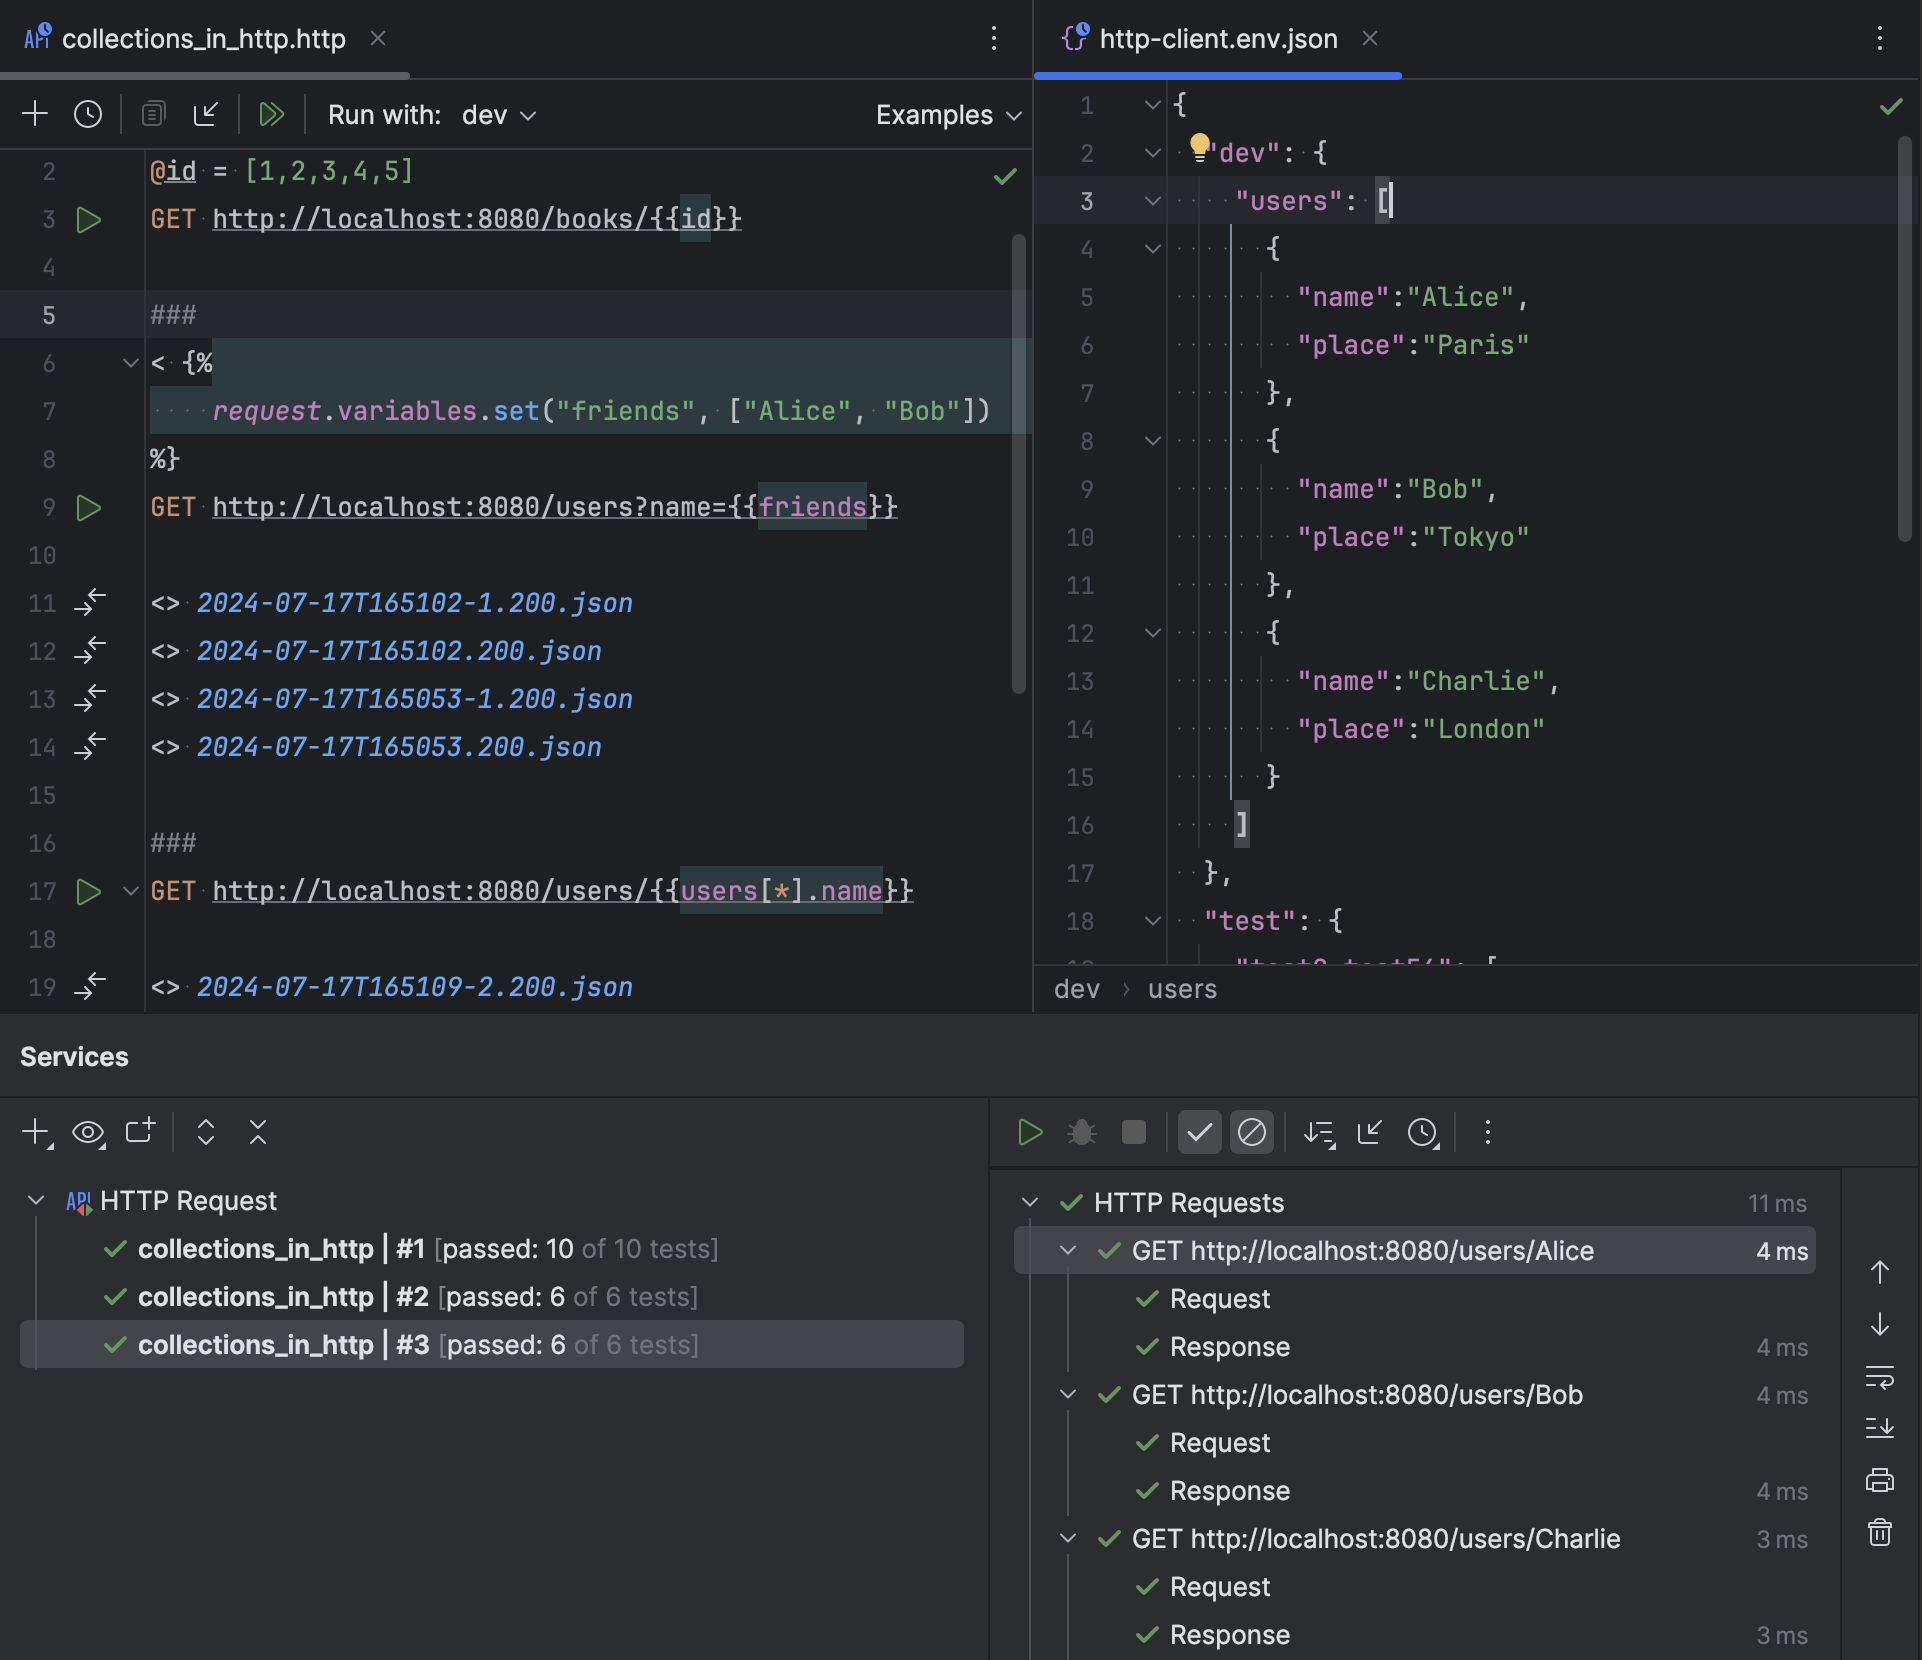Click the copy requests icon in the HTTP toolbar

(152, 114)
